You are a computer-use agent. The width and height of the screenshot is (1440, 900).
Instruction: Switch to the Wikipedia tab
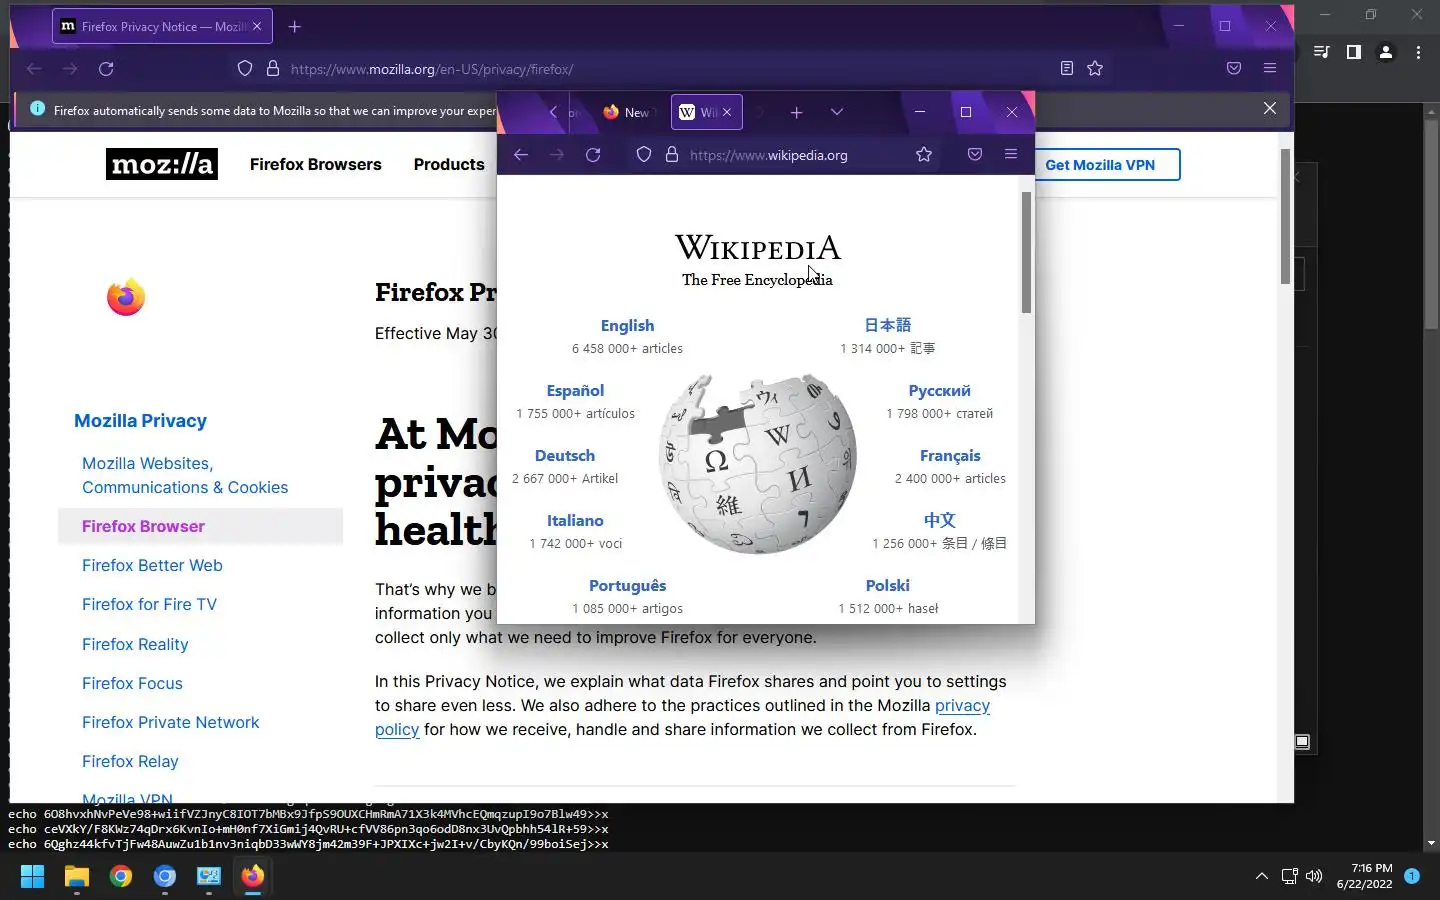(x=706, y=113)
